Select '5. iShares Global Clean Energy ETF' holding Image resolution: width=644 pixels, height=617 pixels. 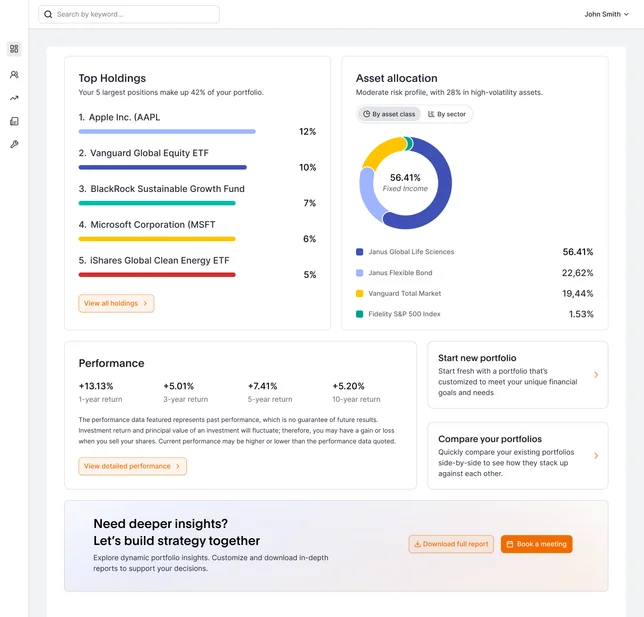point(154,260)
